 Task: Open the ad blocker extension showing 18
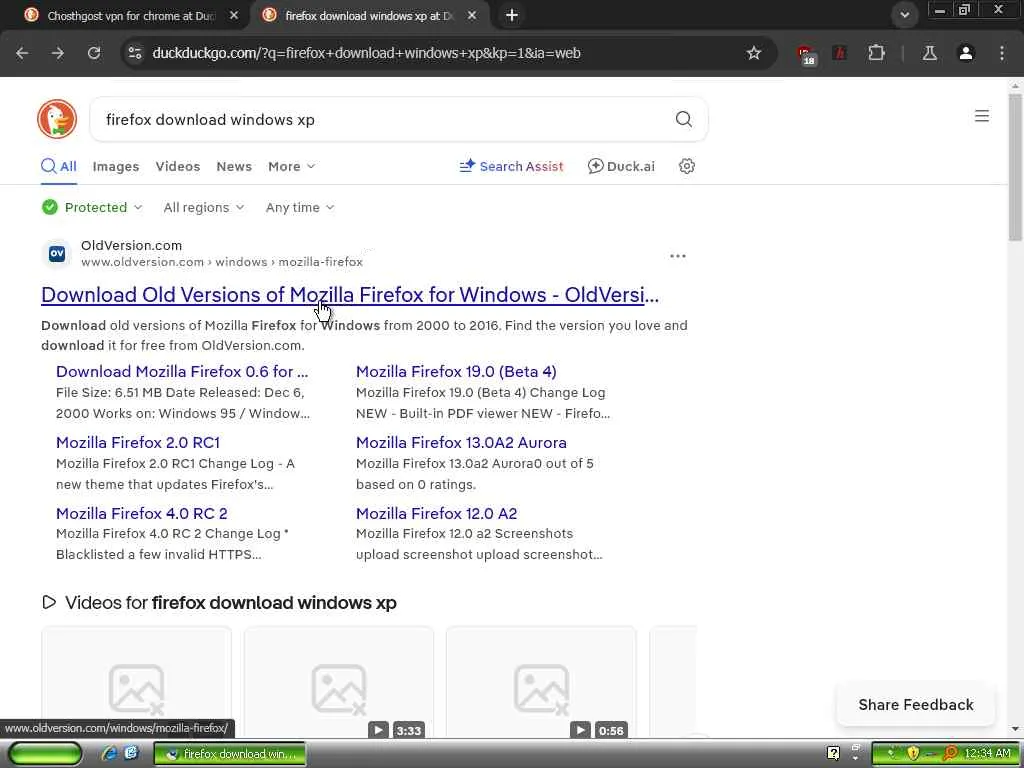pyautogui.click(x=805, y=54)
